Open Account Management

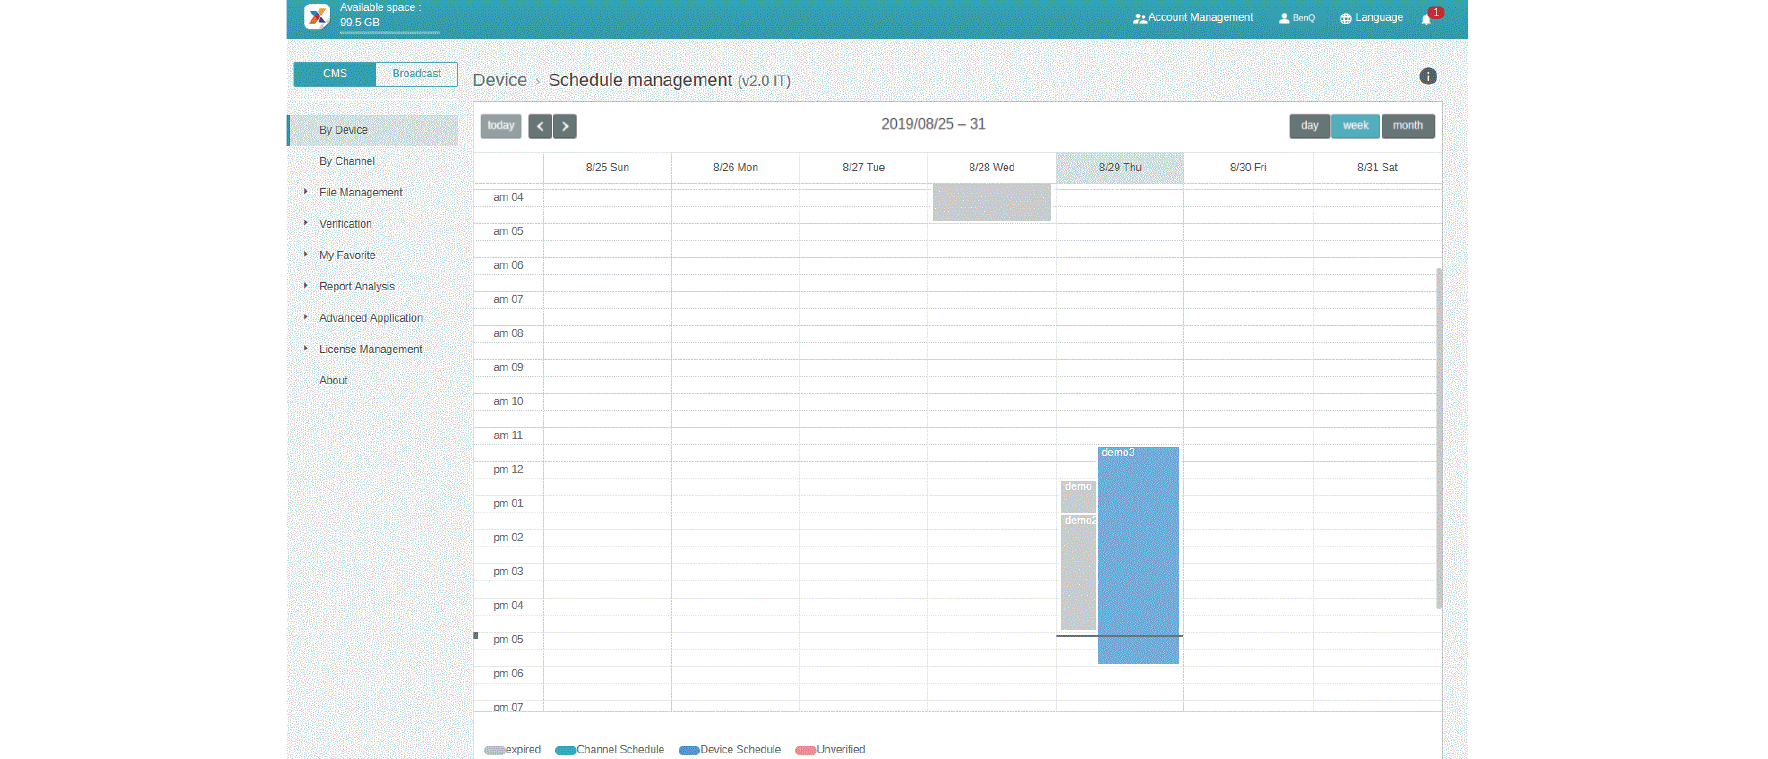[1193, 18]
